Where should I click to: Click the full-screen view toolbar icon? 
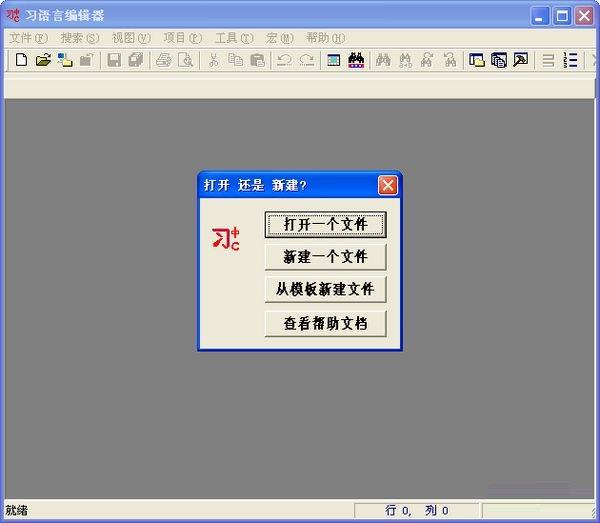click(x=334, y=60)
